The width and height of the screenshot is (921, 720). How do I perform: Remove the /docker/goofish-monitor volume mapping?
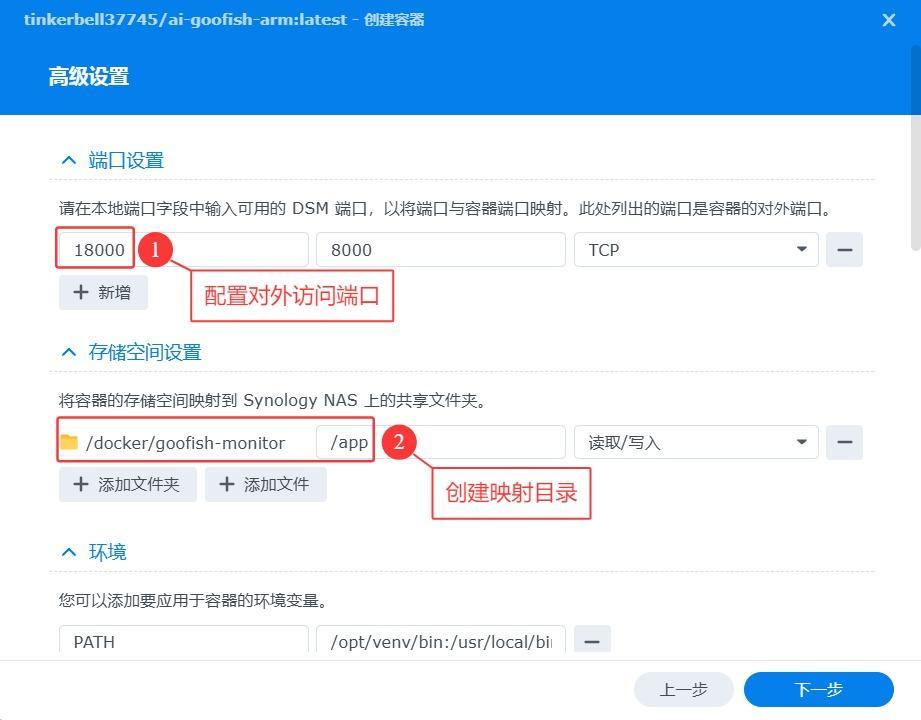844,442
